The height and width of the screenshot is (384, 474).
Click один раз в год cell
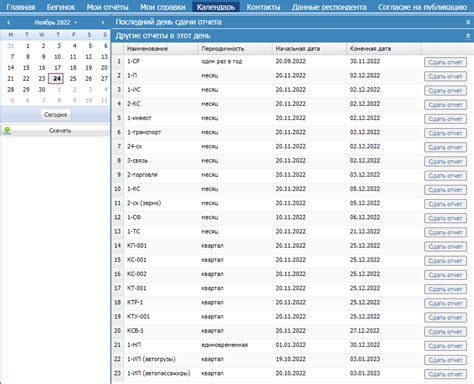pos(222,61)
